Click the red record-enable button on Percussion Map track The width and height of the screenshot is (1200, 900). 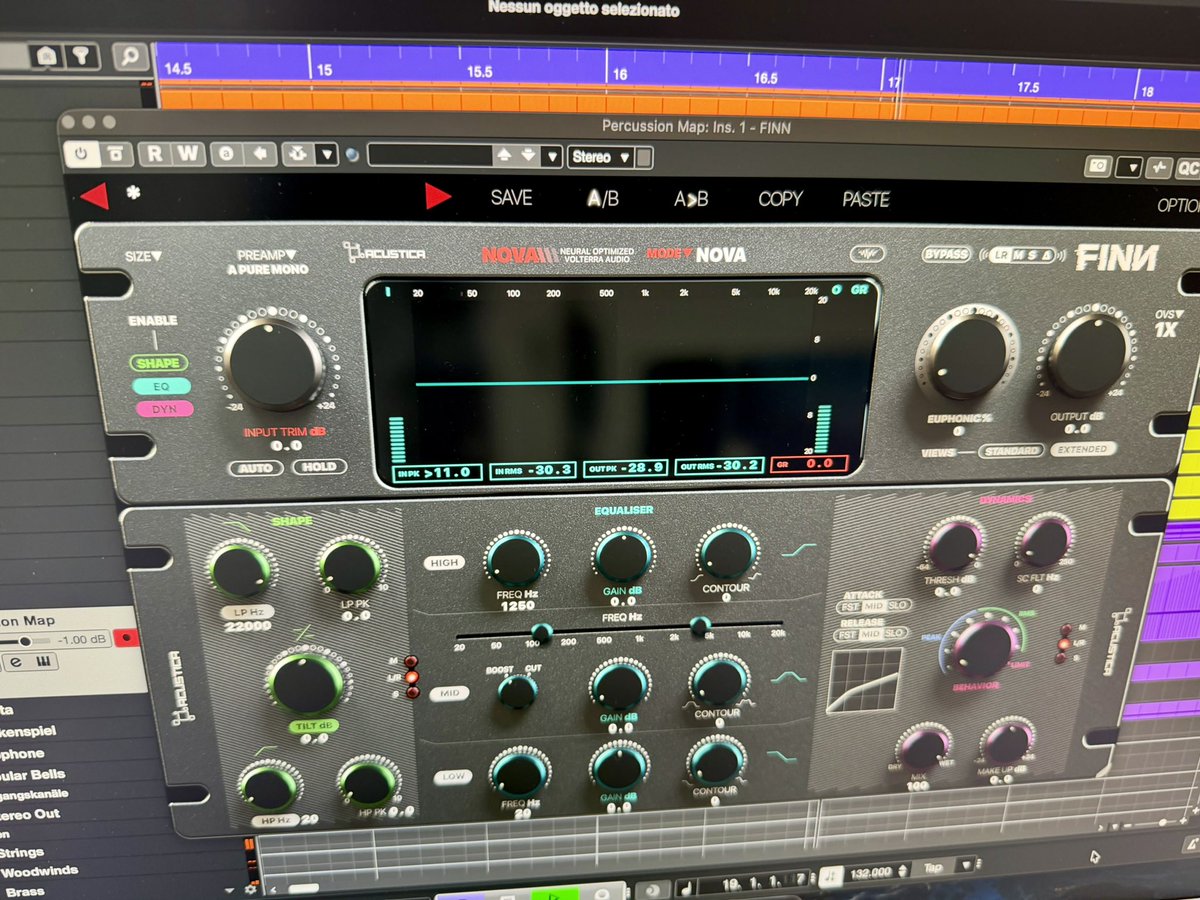(127, 637)
